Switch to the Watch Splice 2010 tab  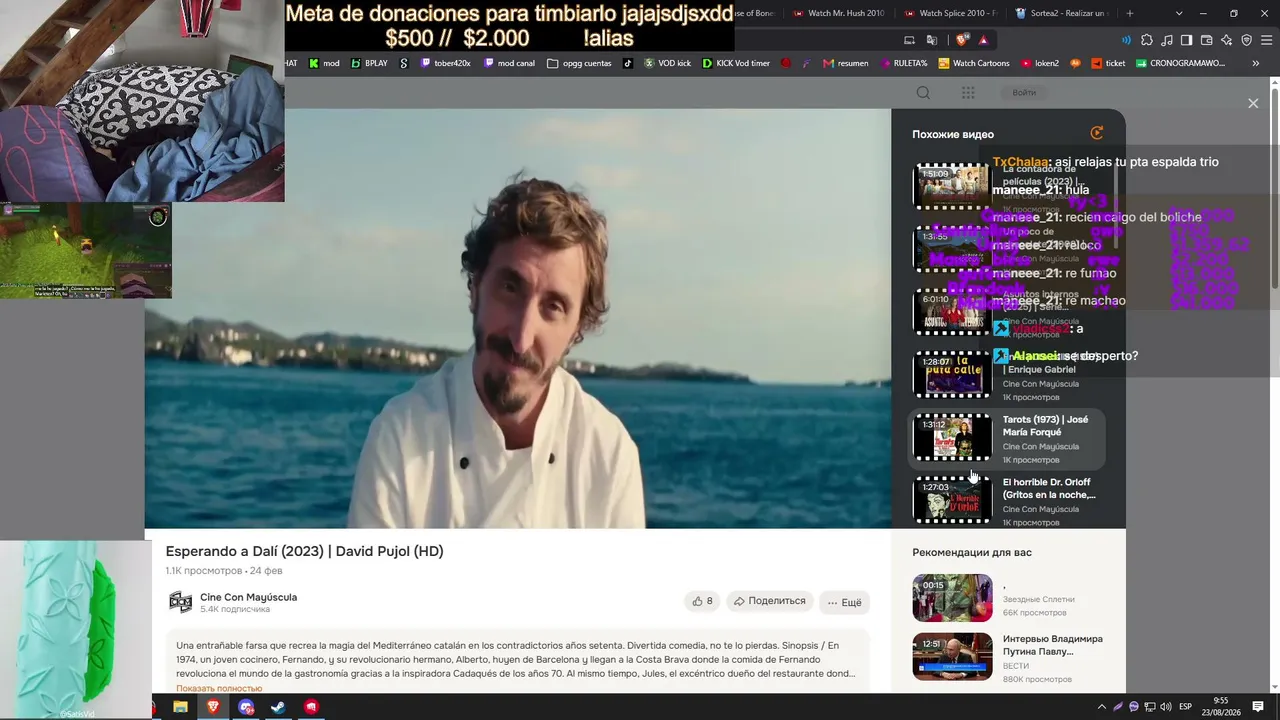950,13
